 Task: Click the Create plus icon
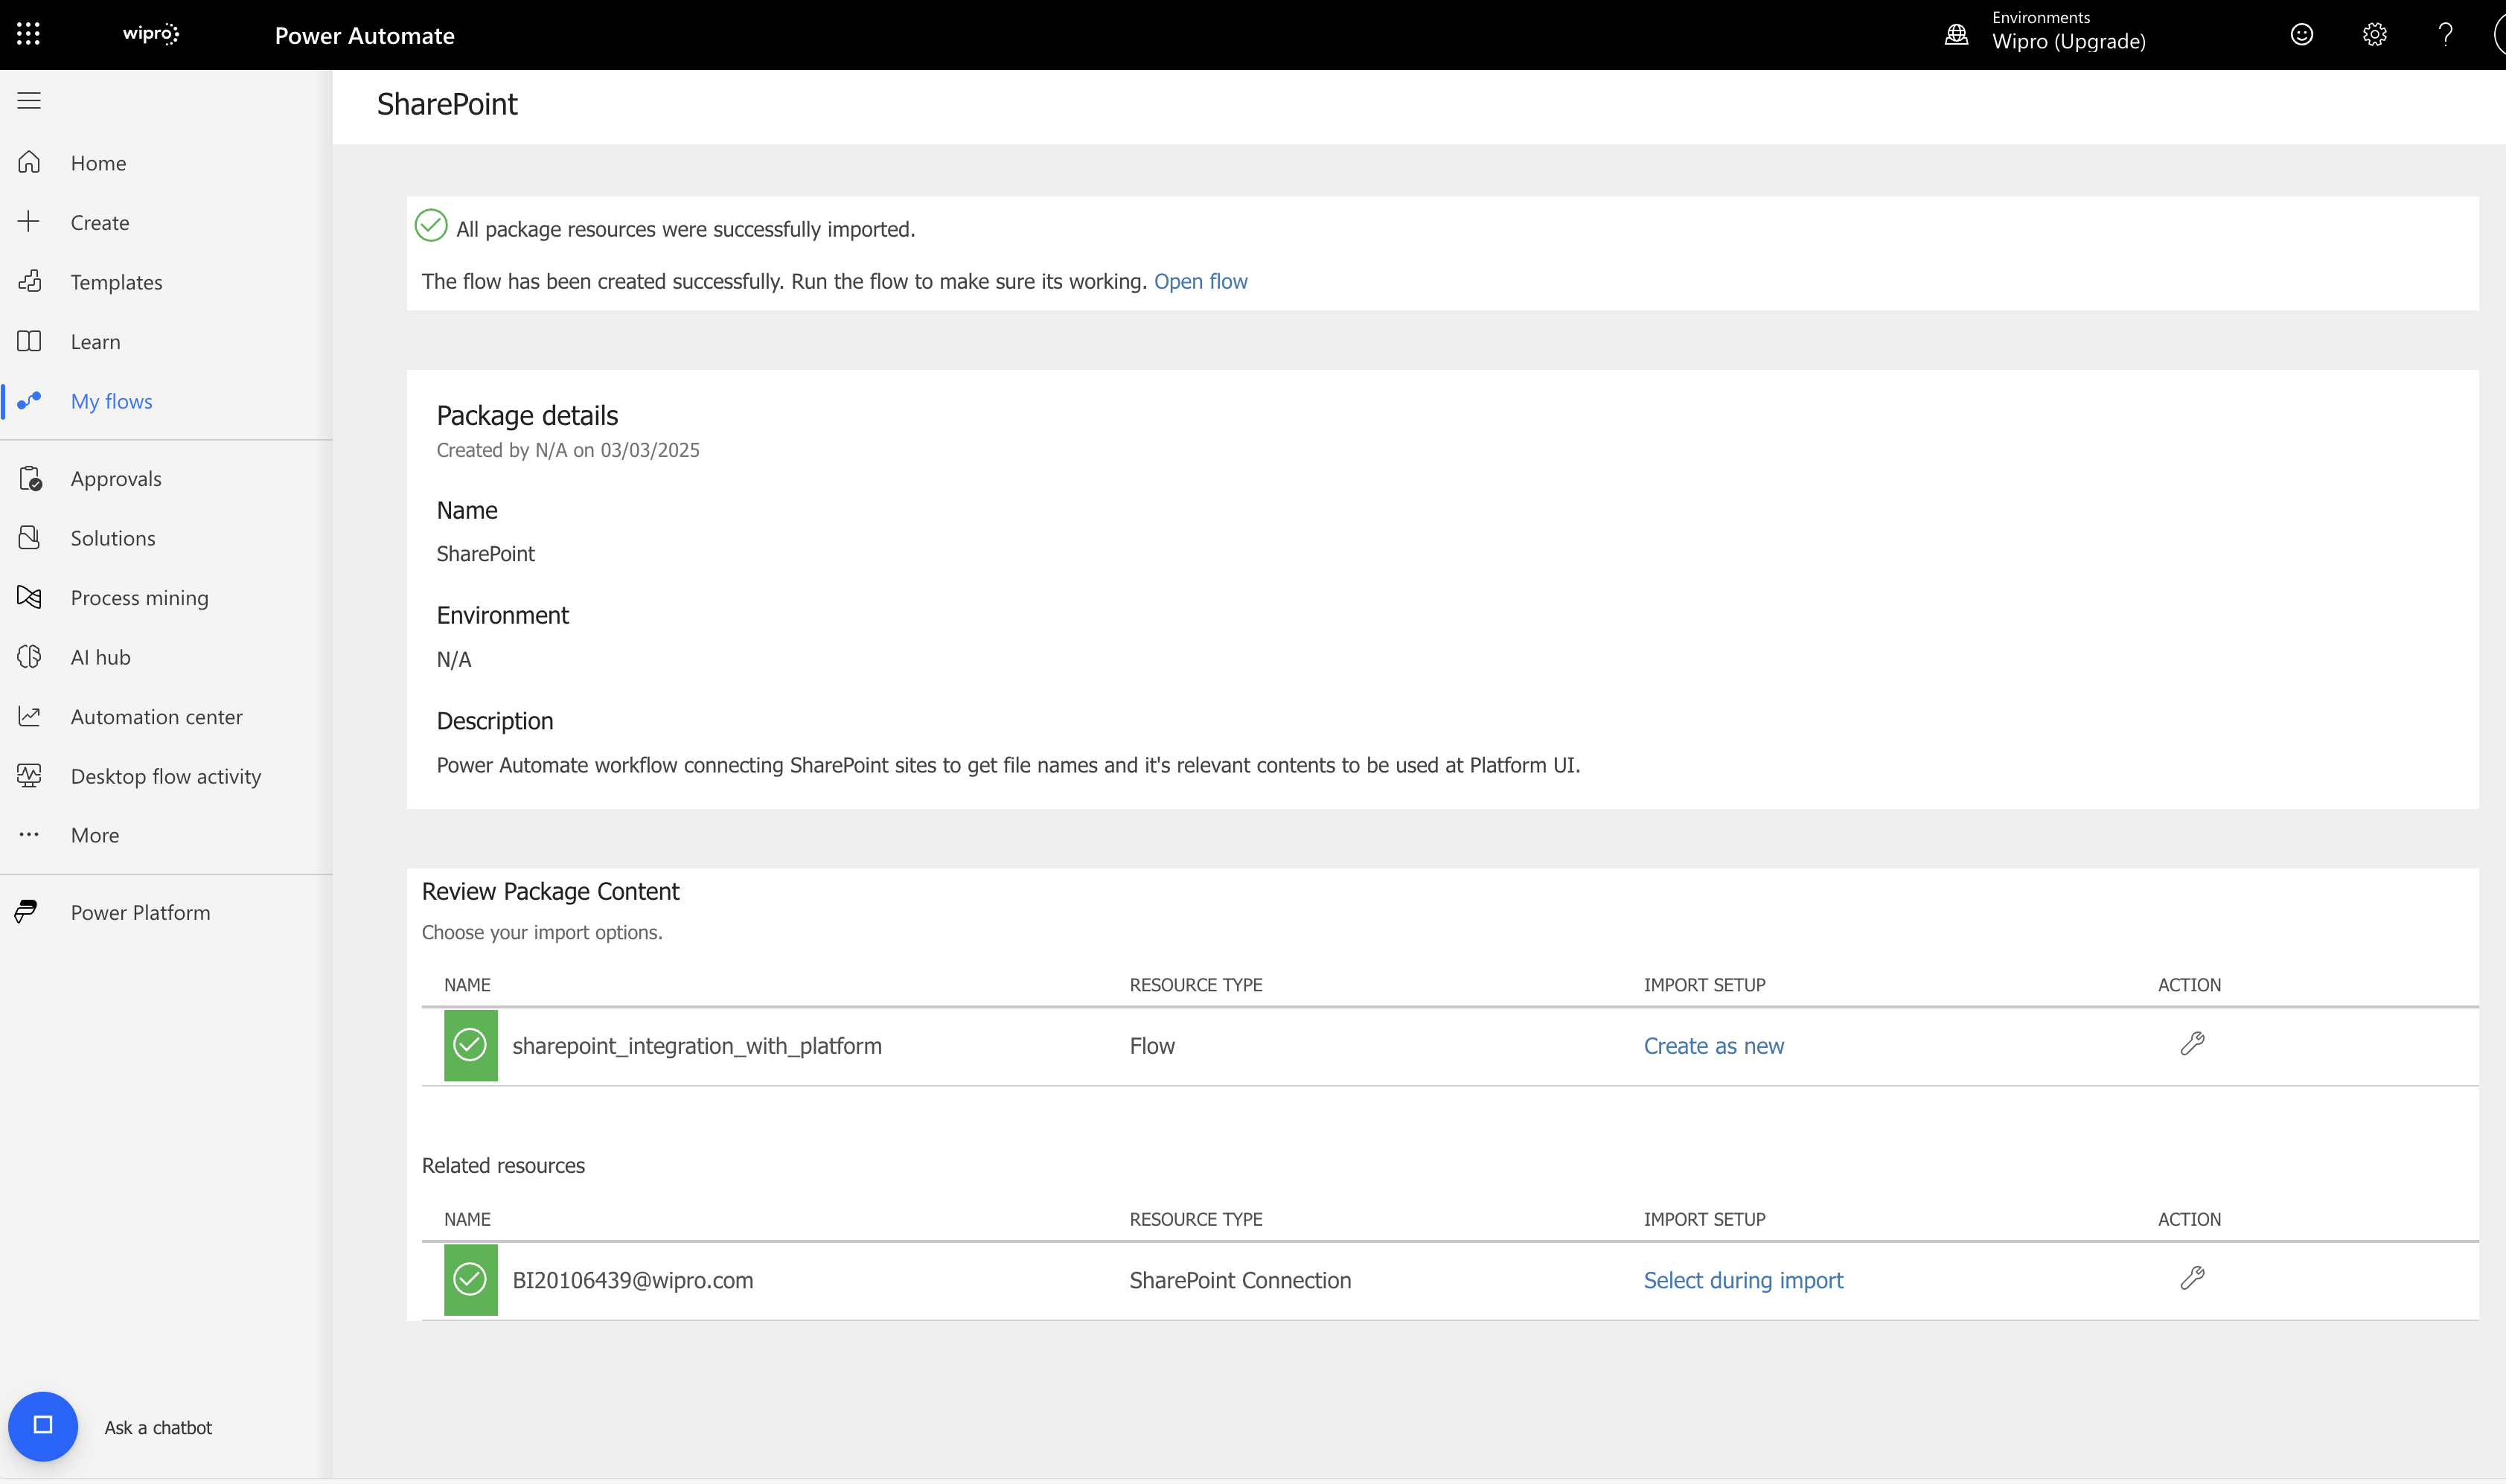tap(29, 222)
